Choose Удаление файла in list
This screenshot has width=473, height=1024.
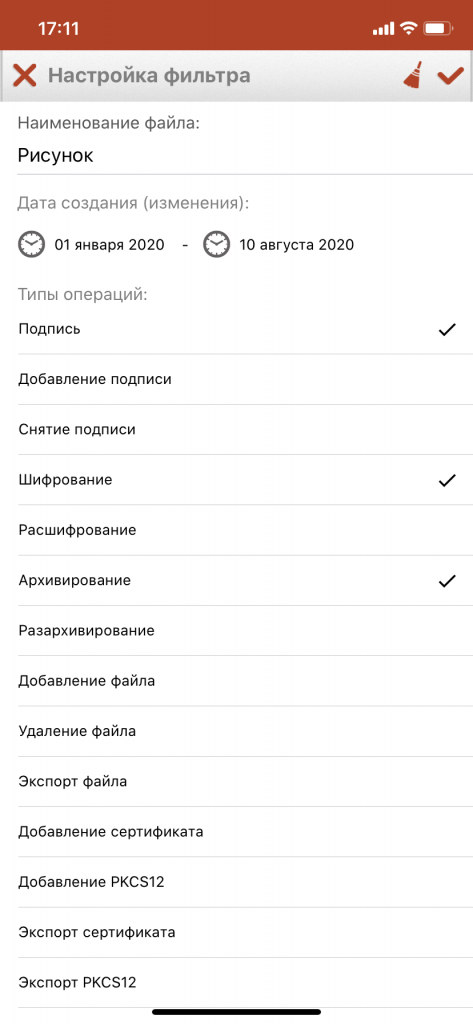[236, 731]
